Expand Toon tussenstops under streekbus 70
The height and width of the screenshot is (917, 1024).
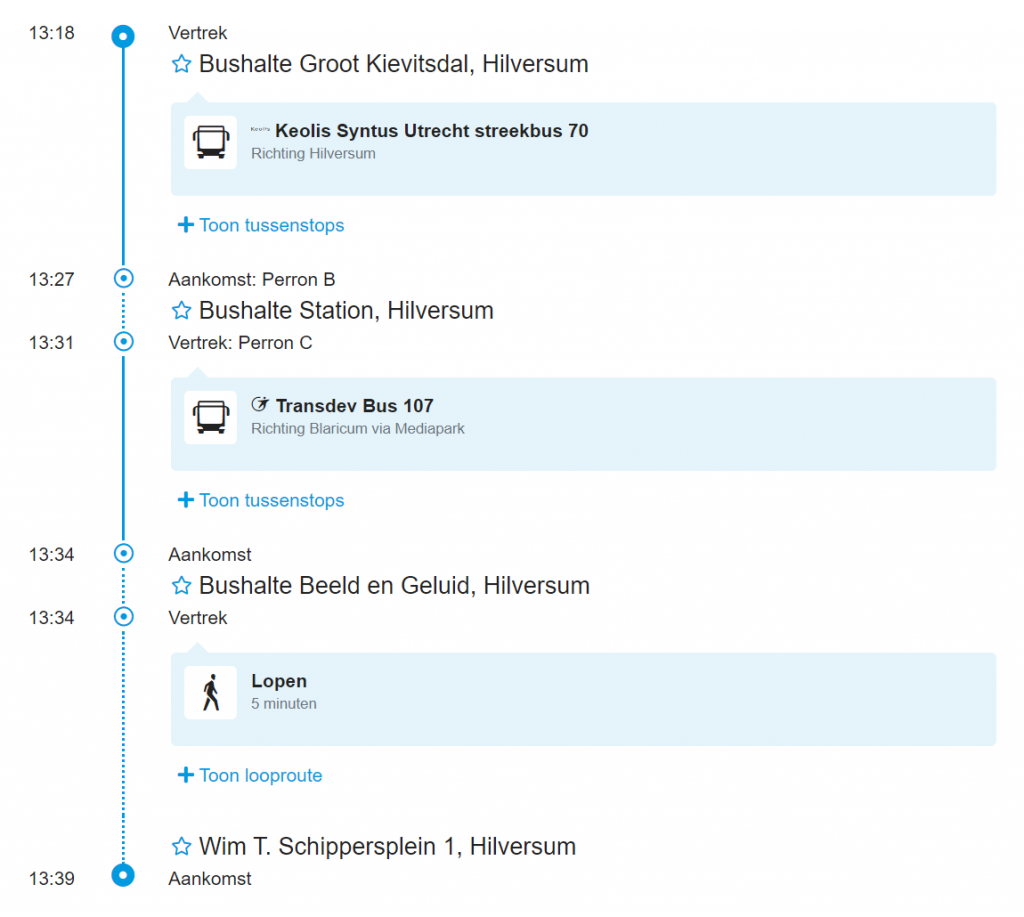261,225
